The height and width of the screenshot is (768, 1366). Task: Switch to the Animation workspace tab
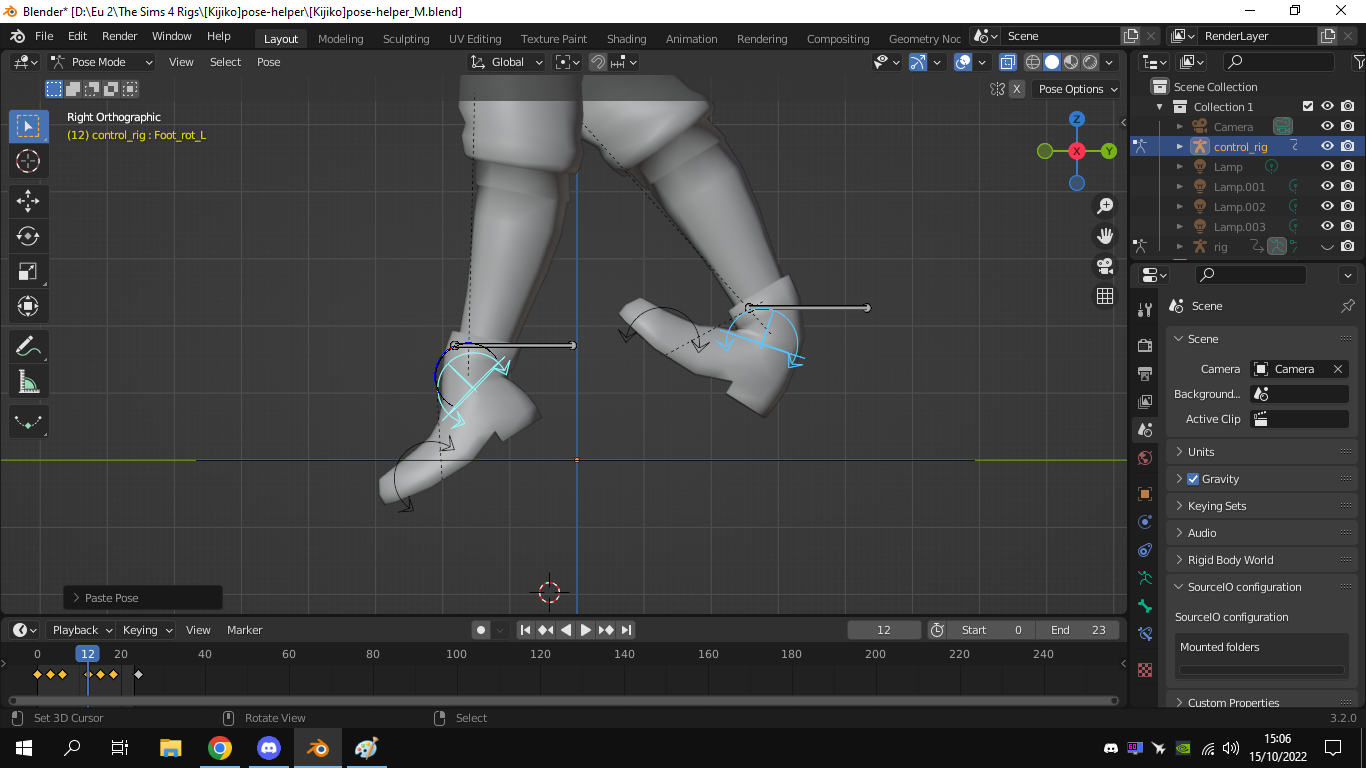click(x=692, y=39)
